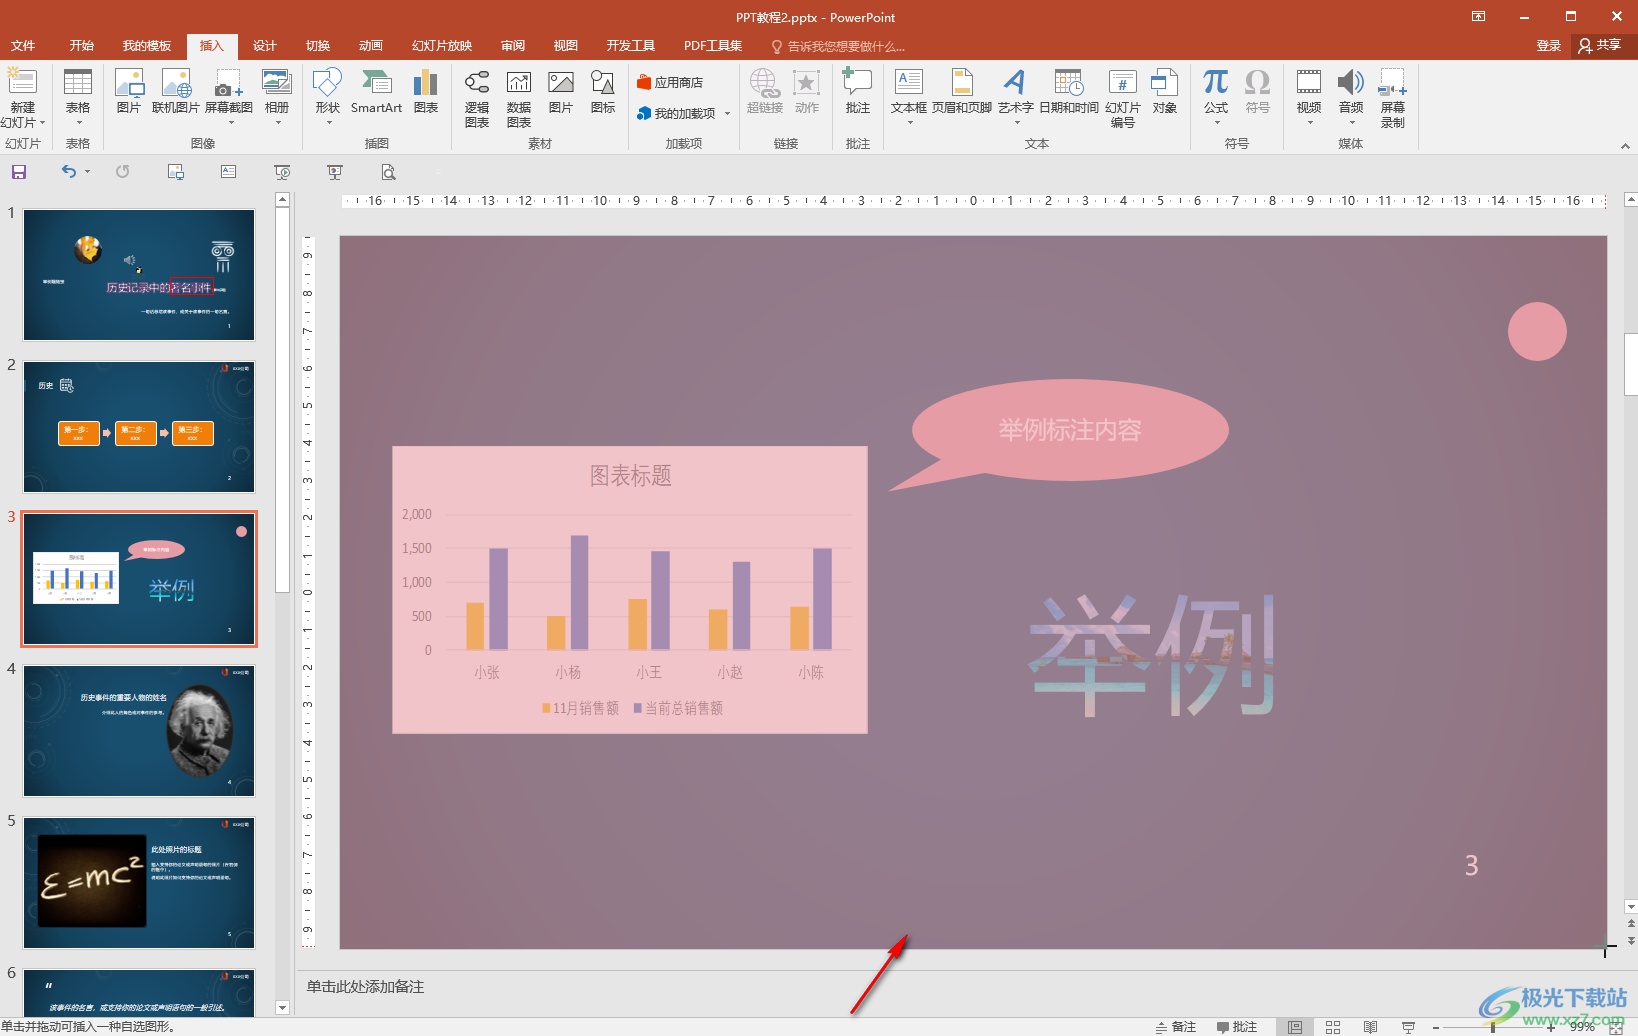The width and height of the screenshot is (1638, 1036).
Task: Click the 告诉我您想要做什么 search box
Action: [838, 46]
